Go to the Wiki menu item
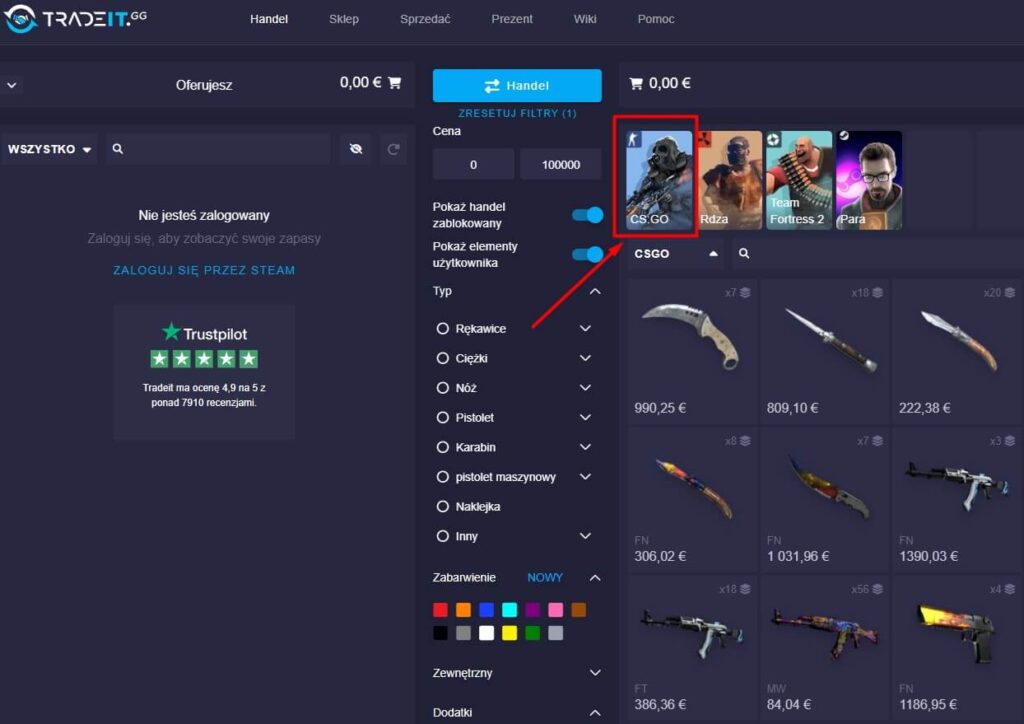 point(585,19)
